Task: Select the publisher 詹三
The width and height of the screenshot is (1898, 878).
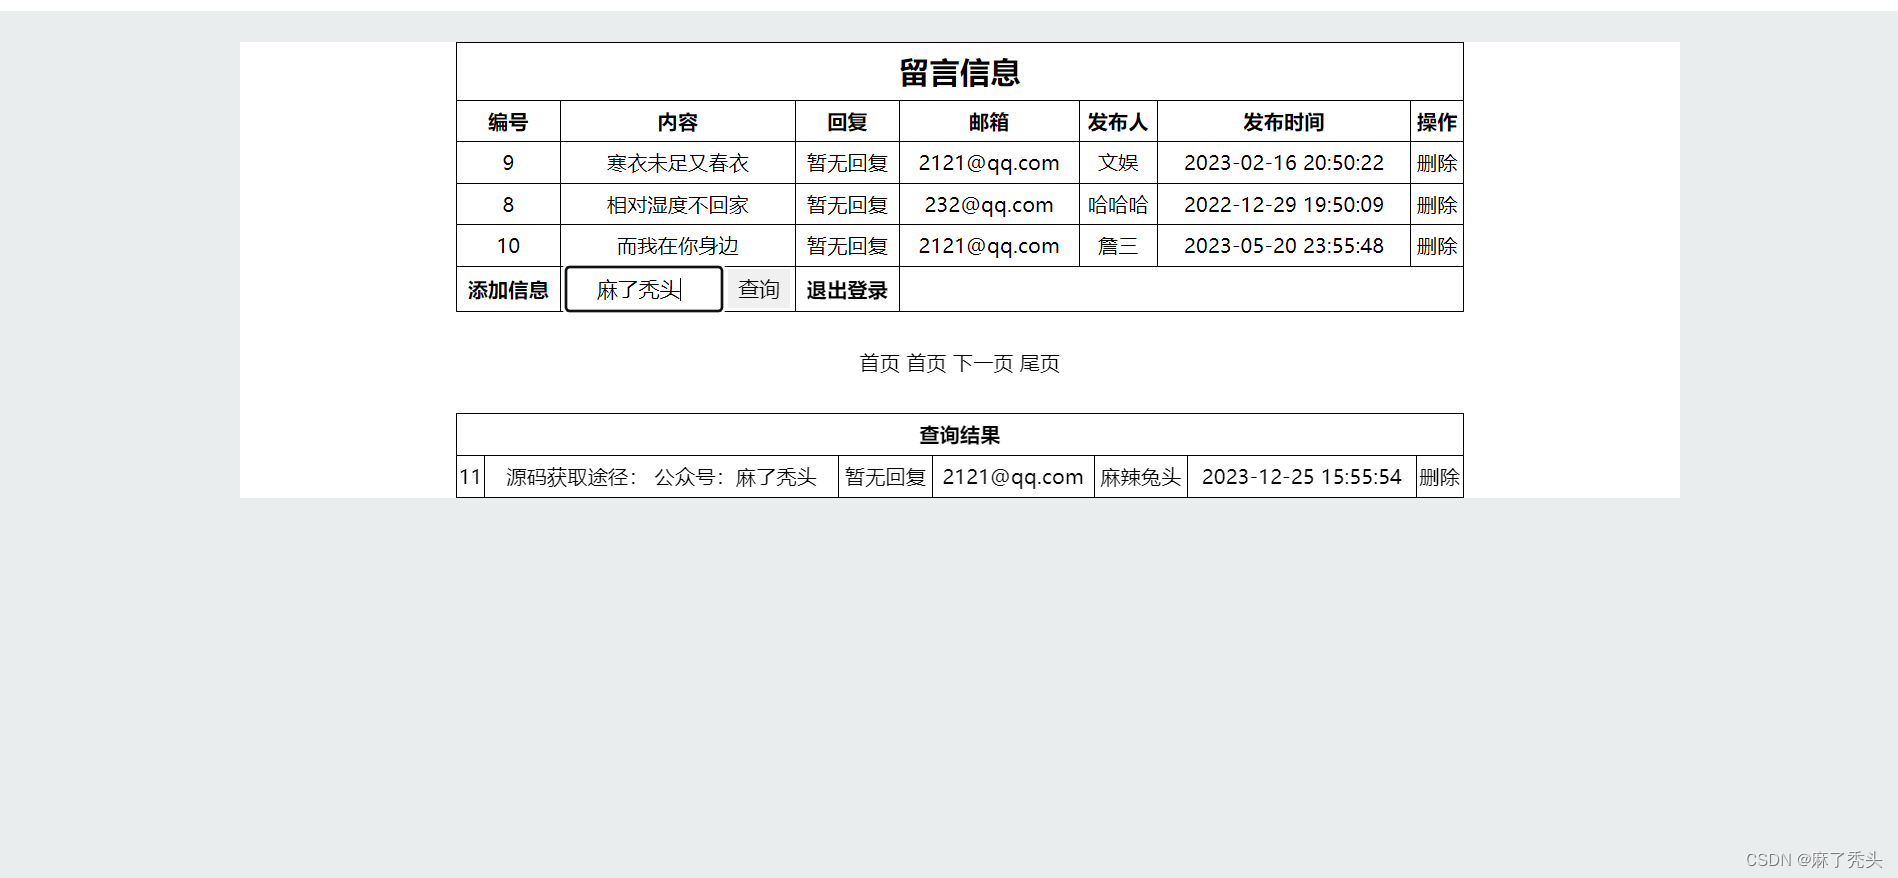Action: click(x=1118, y=246)
